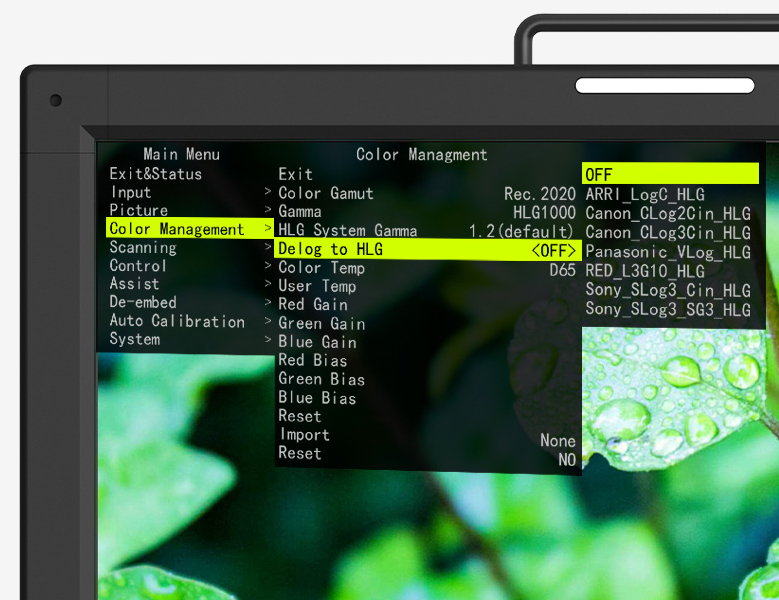Expand arrow beside Color Management
The width and height of the screenshot is (779, 600).
(x=268, y=228)
